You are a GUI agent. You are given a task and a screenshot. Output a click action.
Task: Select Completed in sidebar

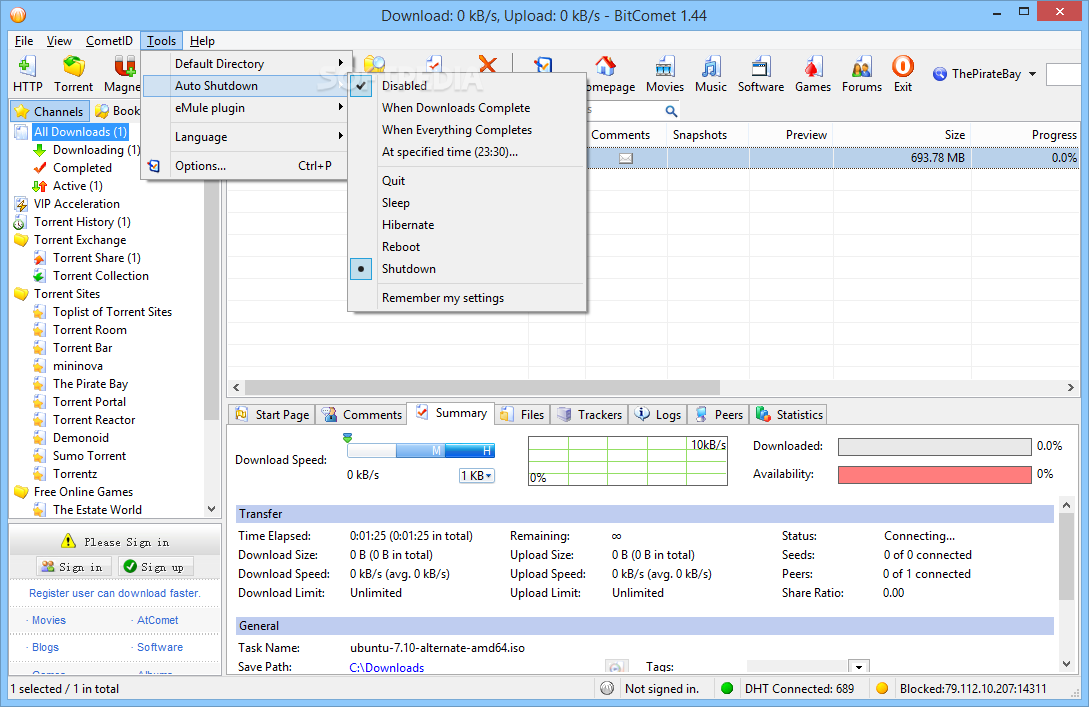pos(82,167)
